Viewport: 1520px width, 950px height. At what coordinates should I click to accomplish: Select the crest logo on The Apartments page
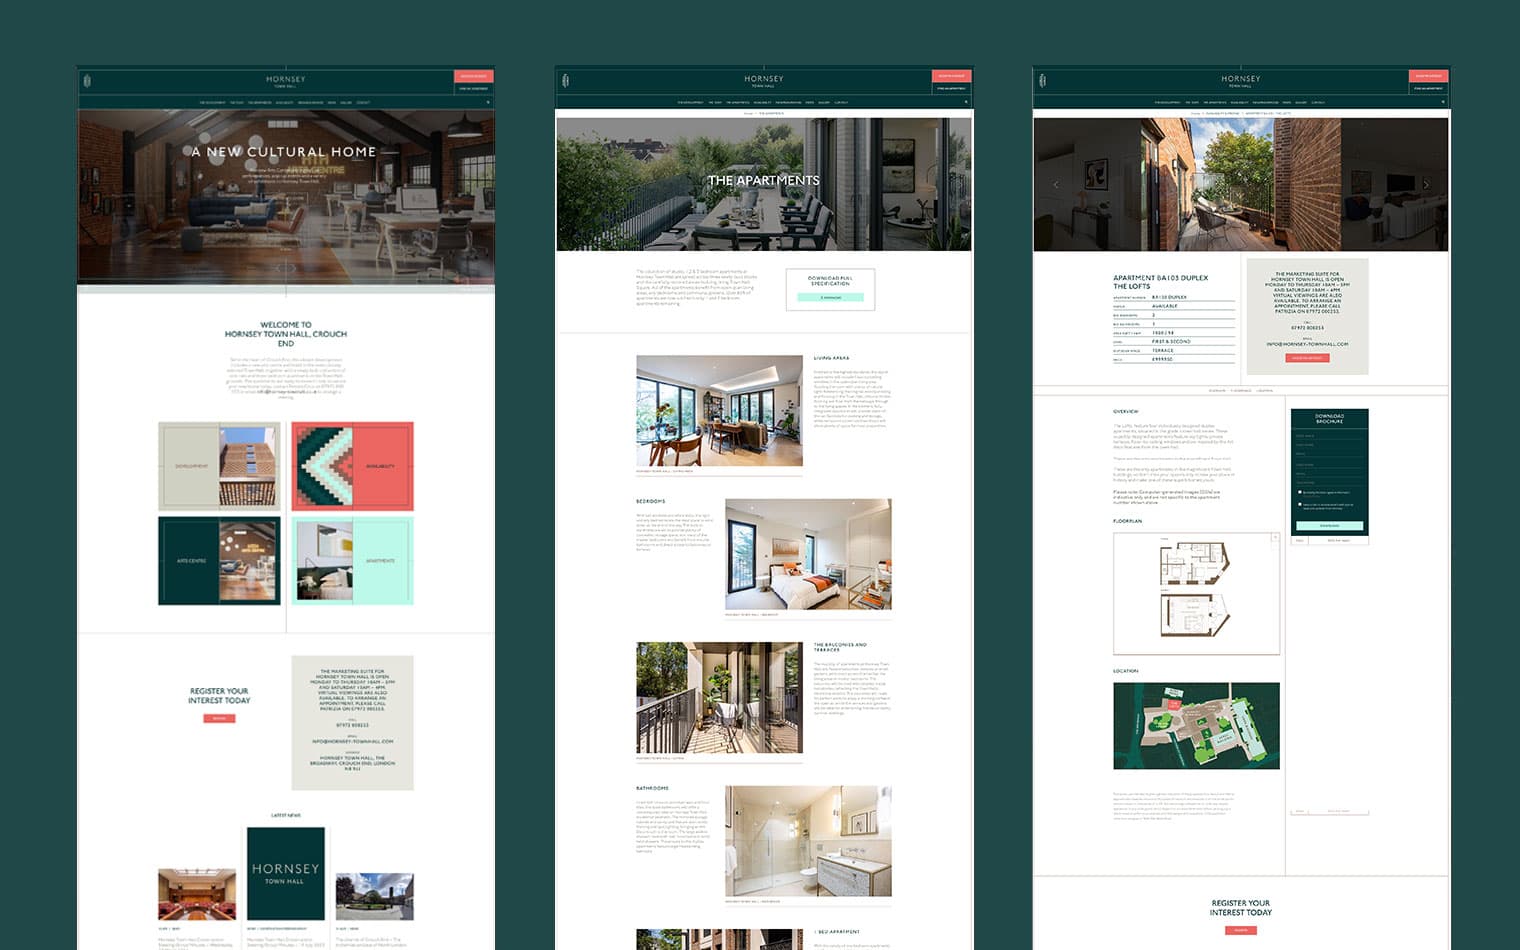tap(567, 81)
